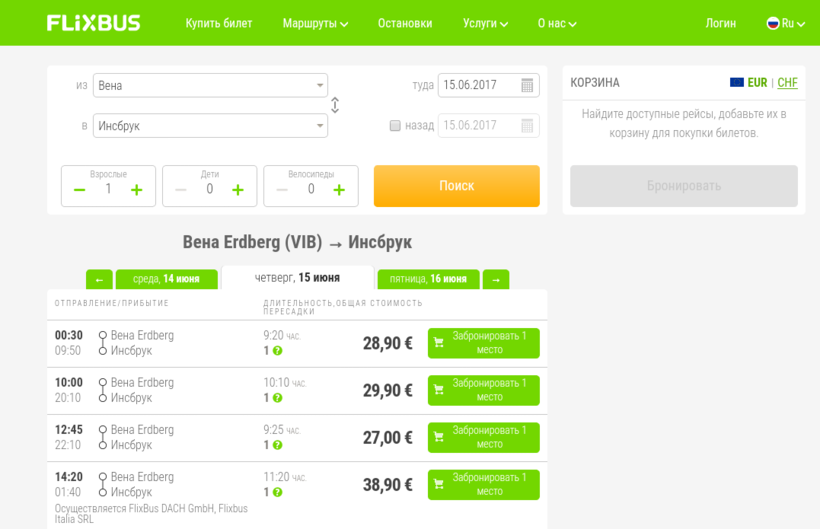Viewport: 820px width, 529px height.
Task: Open the Логин page
Action: click(720, 23)
